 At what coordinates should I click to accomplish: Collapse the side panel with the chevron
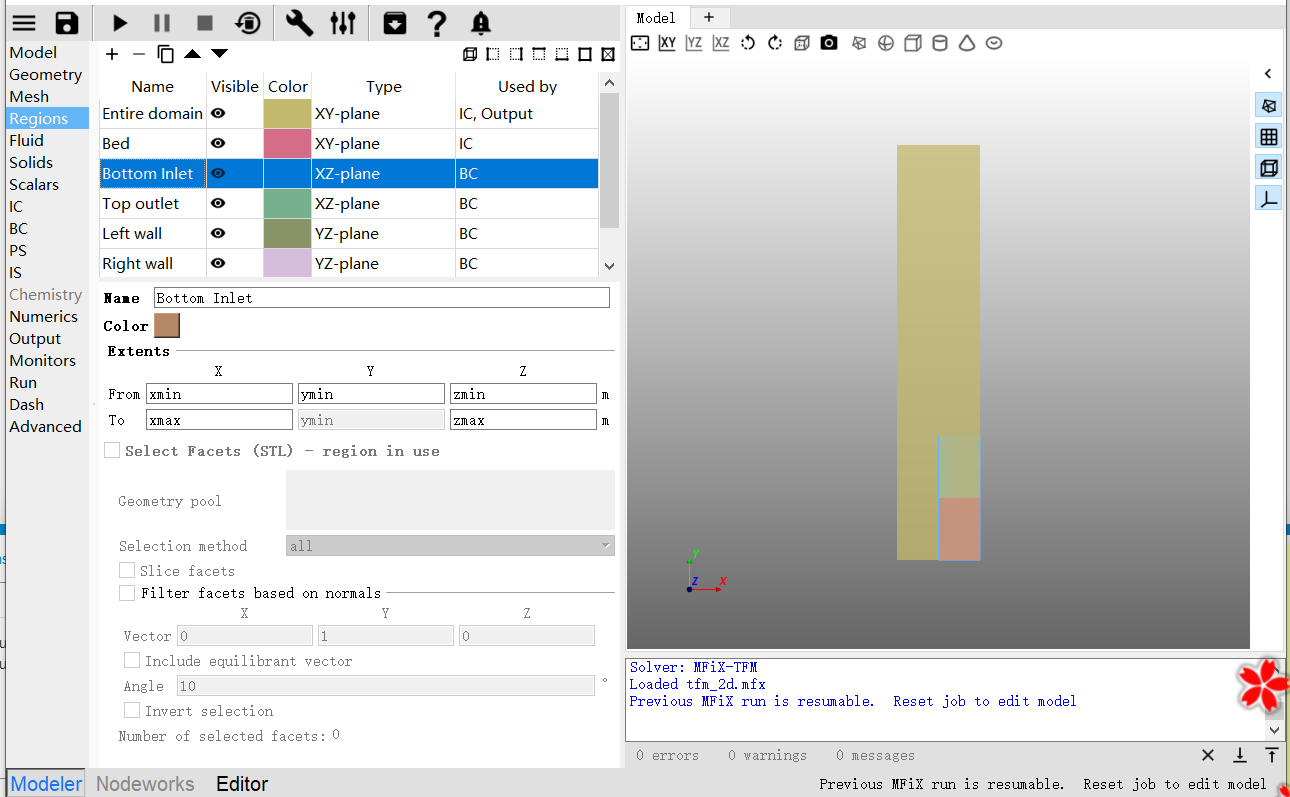coord(1268,74)
